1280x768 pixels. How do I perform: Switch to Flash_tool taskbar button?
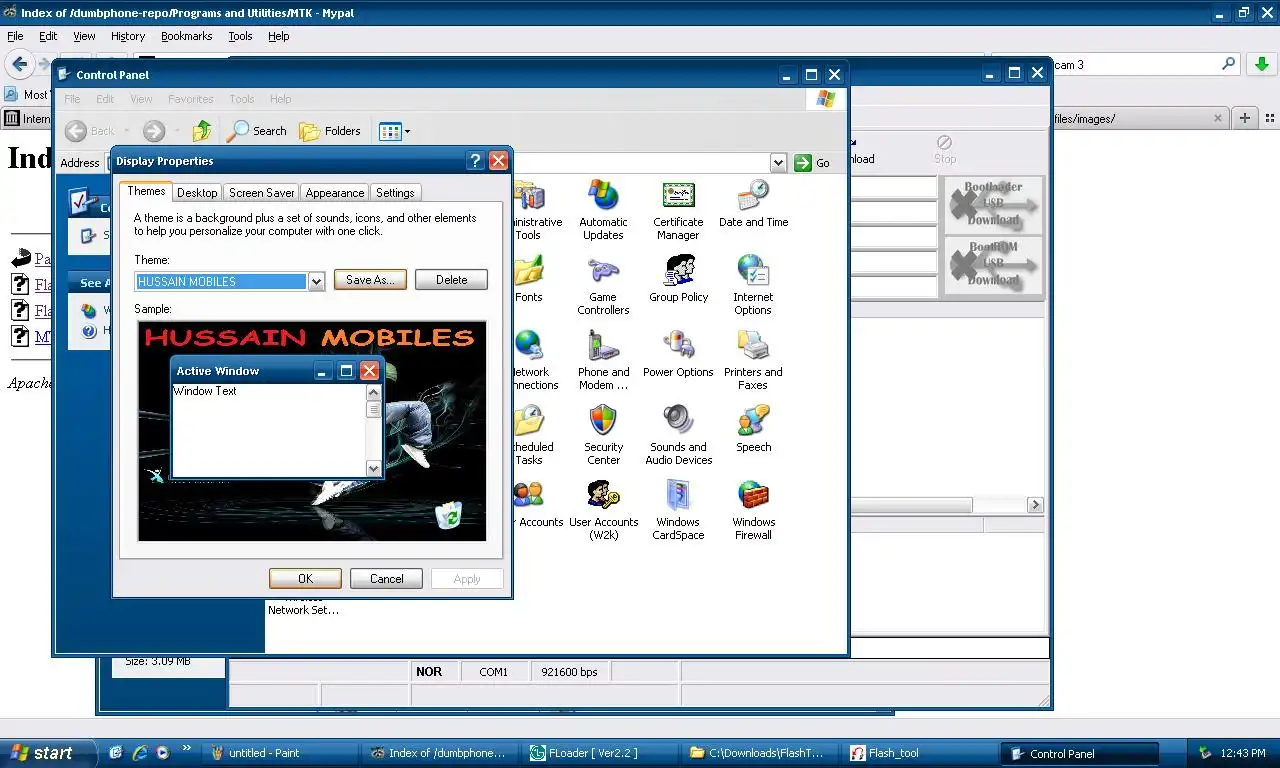click(x=918, y=753)
